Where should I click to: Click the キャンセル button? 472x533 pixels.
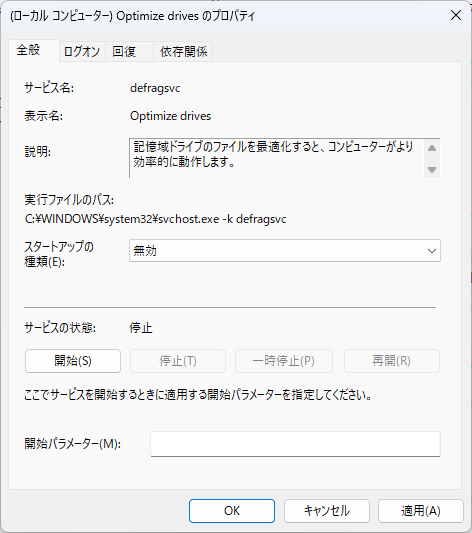[327, 511]
